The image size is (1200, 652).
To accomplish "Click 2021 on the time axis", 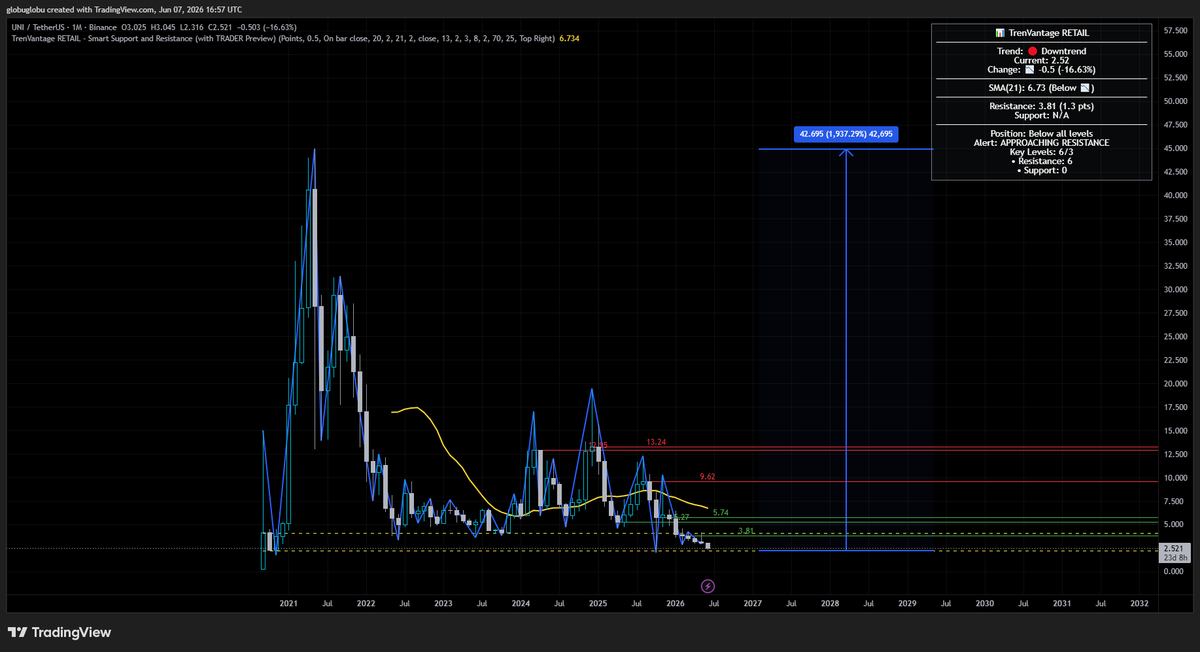I will click(x=289, y=604).
